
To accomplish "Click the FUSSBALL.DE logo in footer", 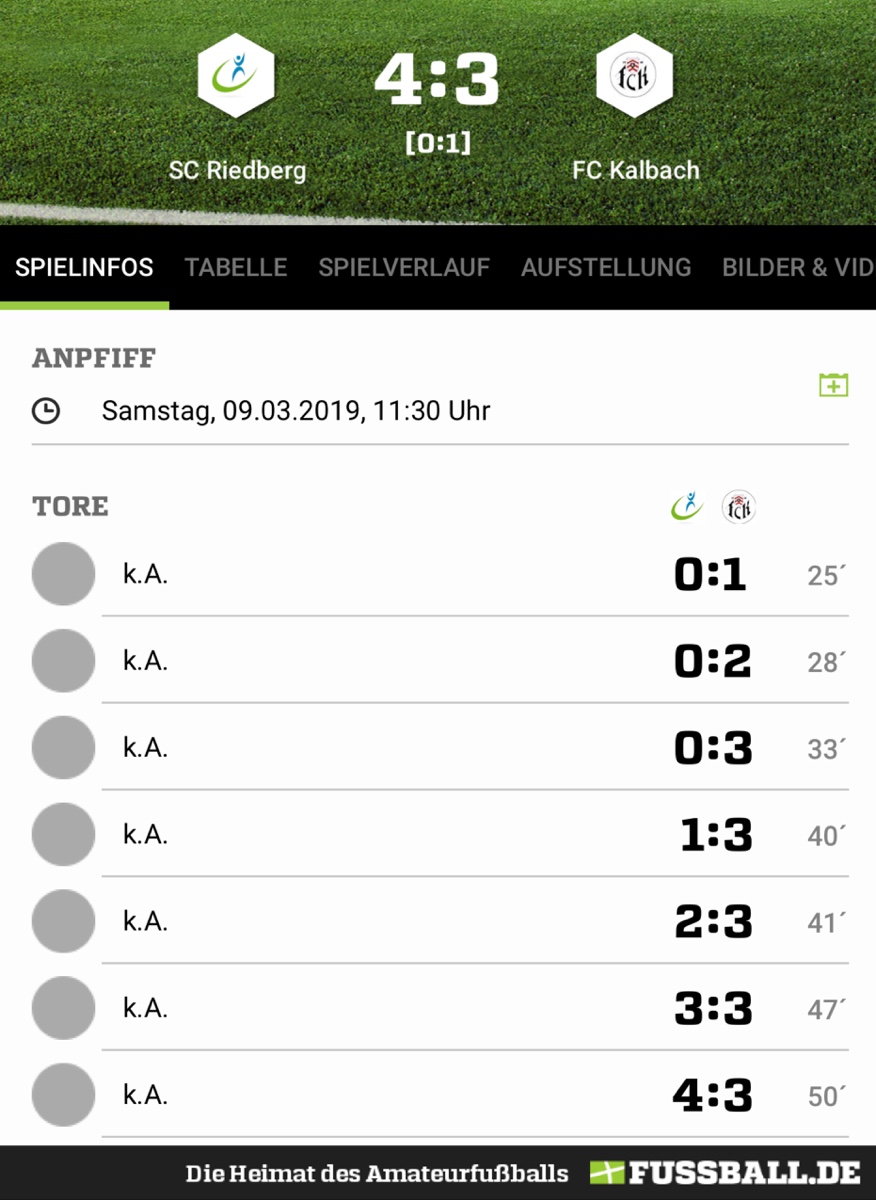I will (x=725, y=1173).
